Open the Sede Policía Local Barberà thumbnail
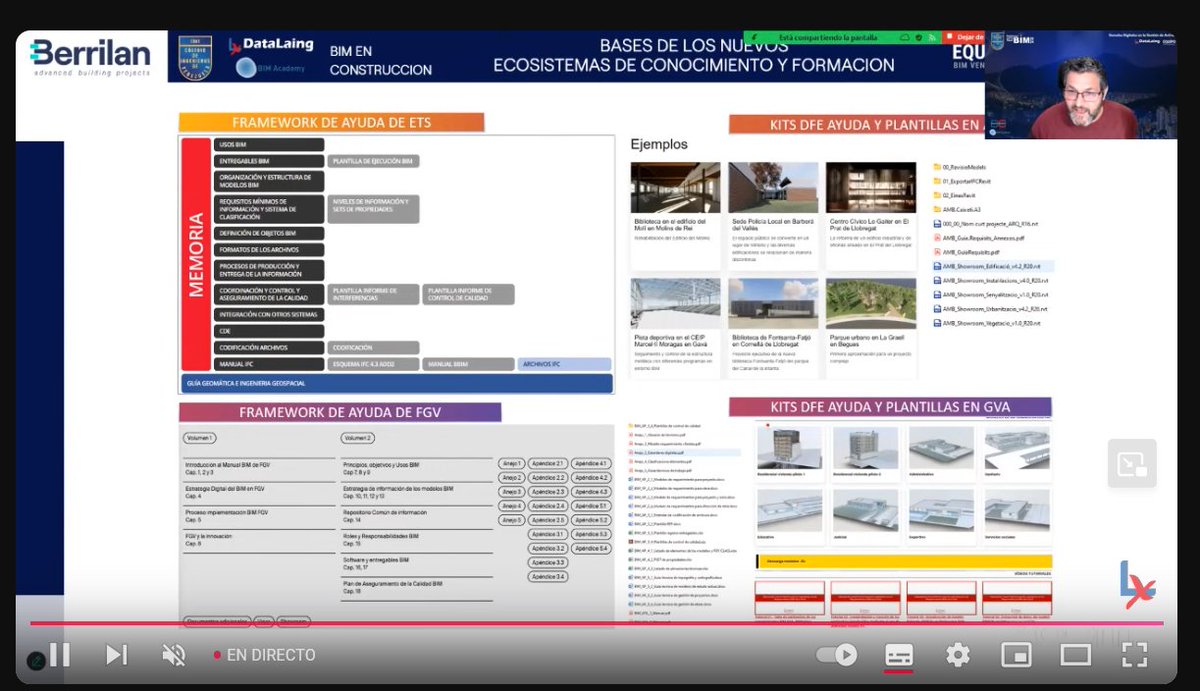The height and width of the screenshot is (691, 1200). click(773, 188)
